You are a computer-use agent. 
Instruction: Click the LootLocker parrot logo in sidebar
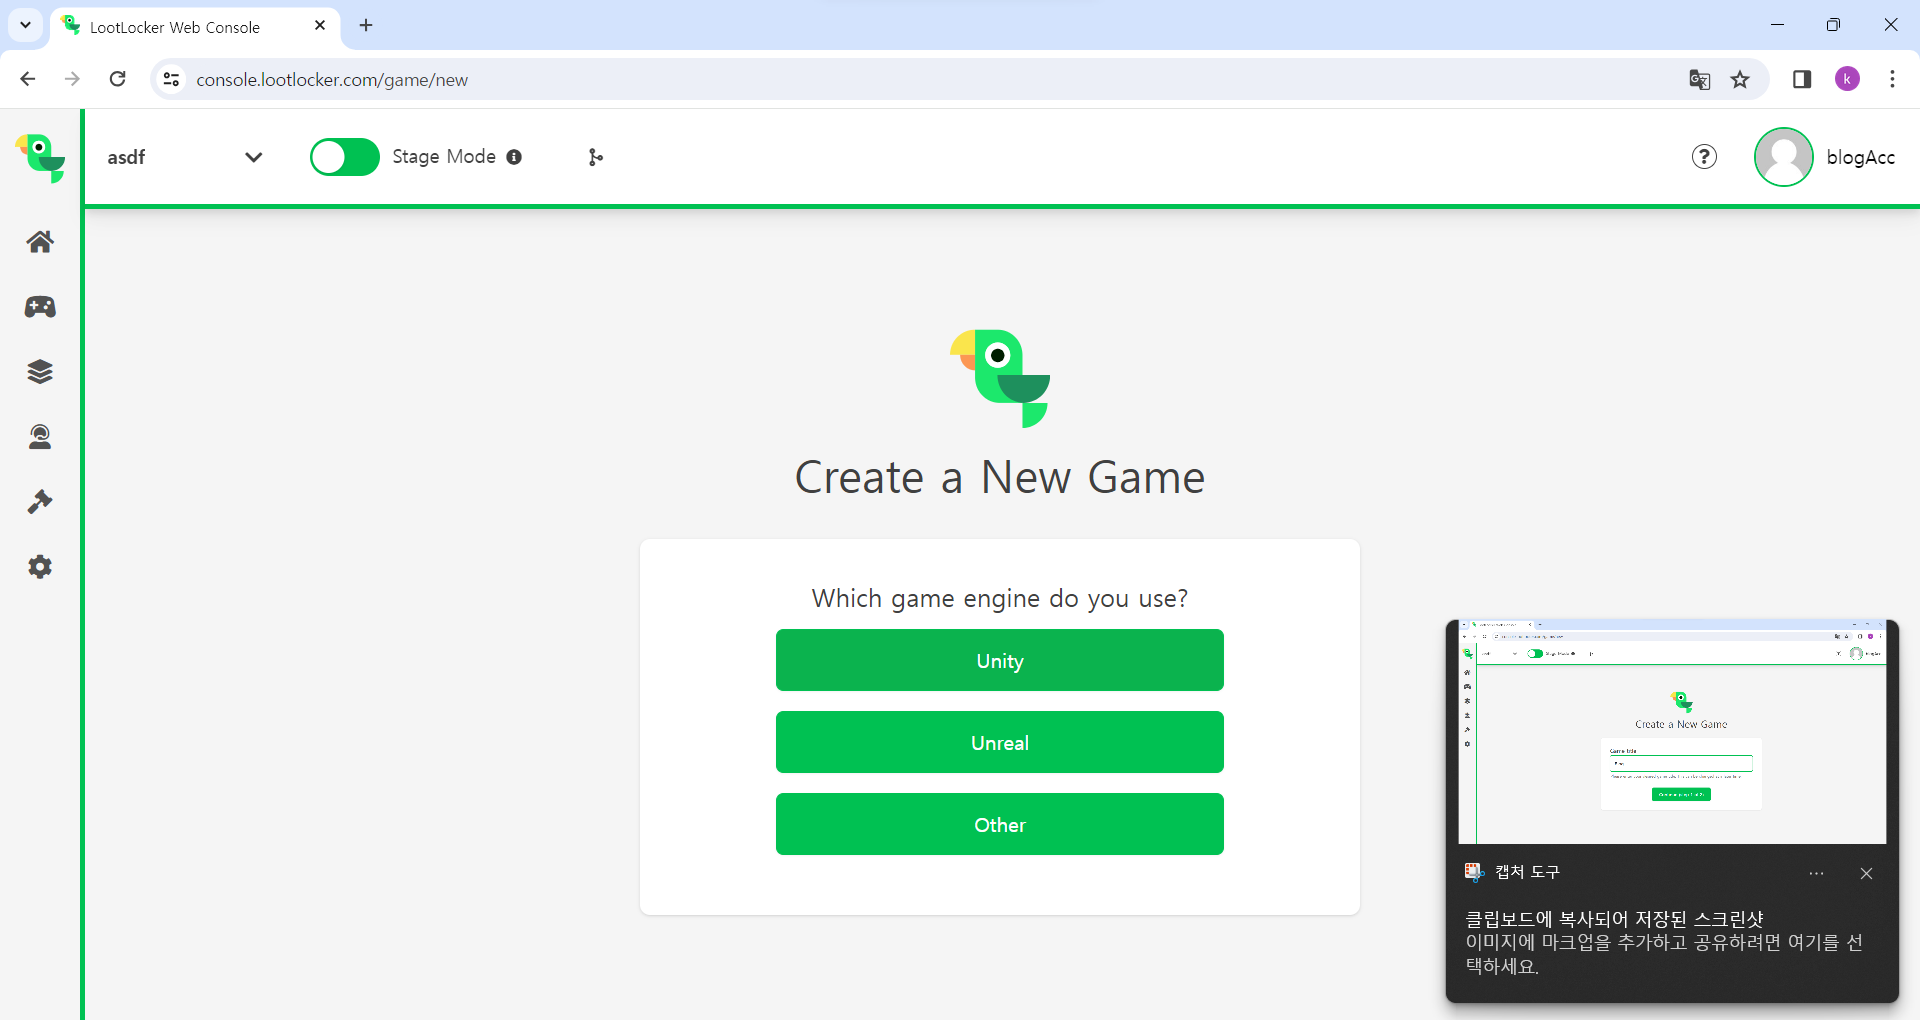(x=40, y=158)
